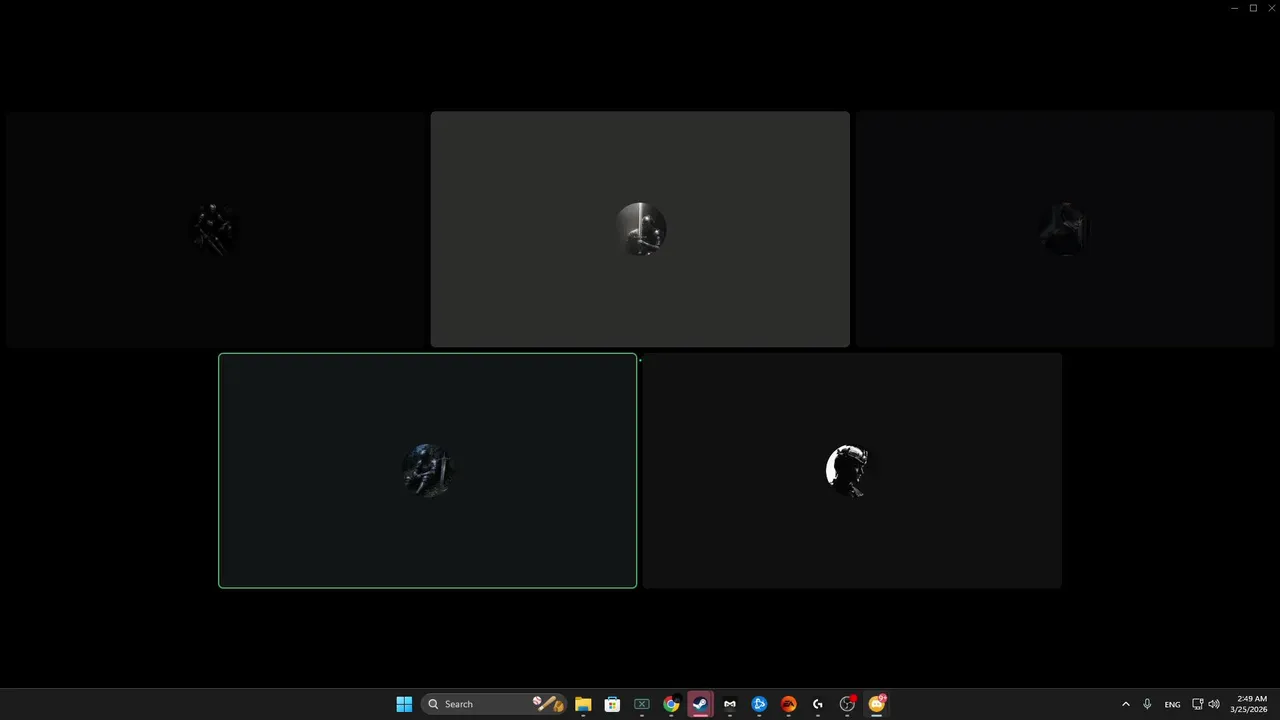Select the light gray participant tile
Image resolution: width=1280 pixels, height=720 pixels.
point(640,229)
